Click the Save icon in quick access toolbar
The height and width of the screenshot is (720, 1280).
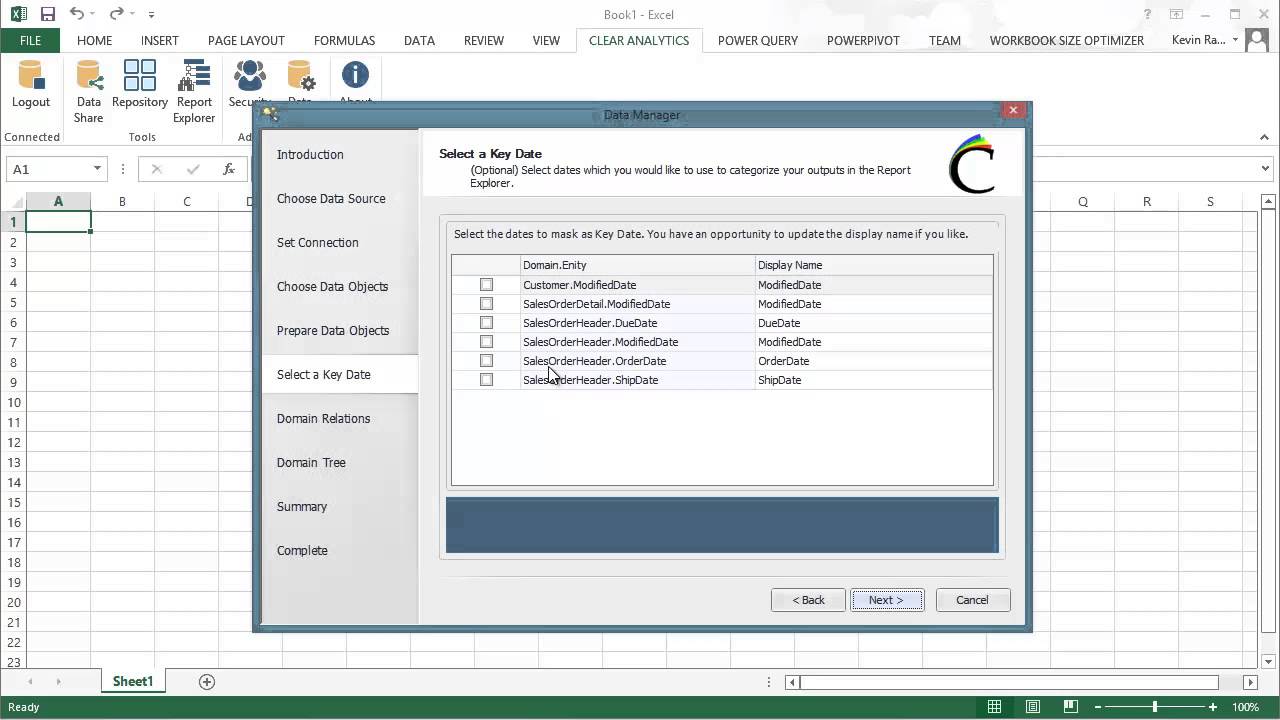point(47,14)
